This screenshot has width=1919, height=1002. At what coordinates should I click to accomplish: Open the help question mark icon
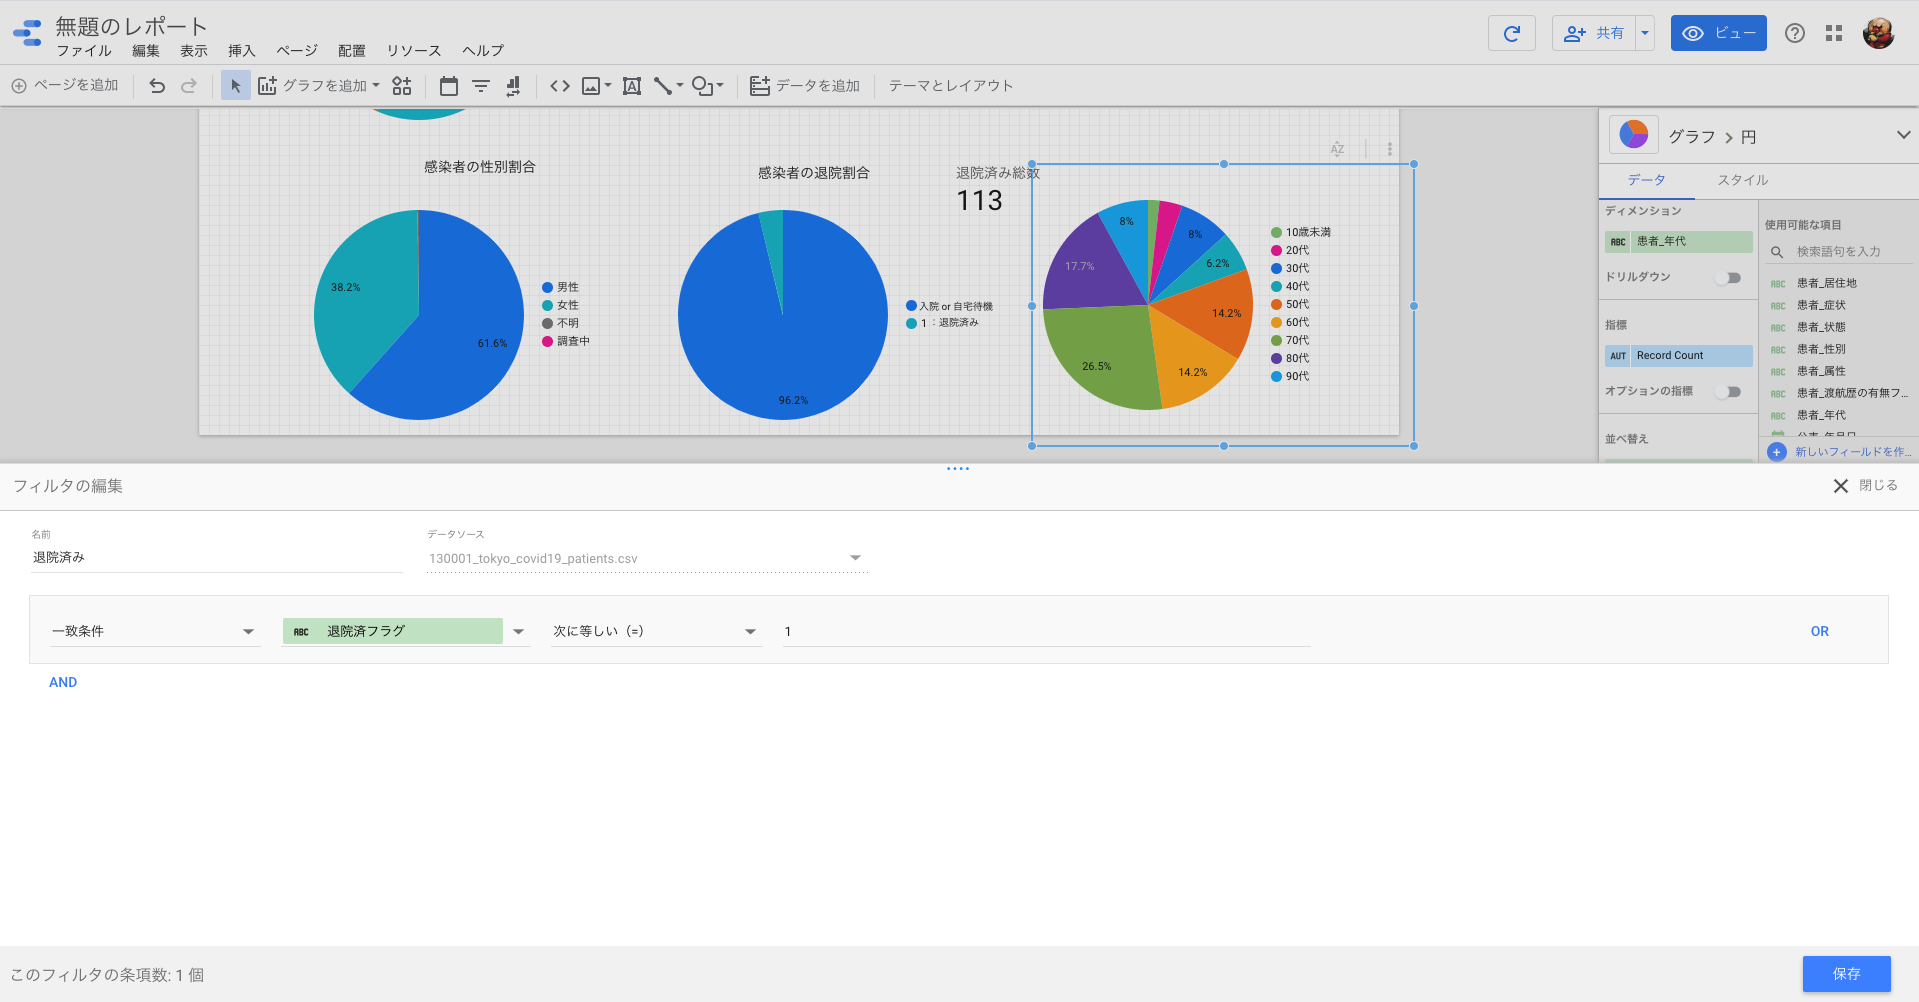(1795, 33)
